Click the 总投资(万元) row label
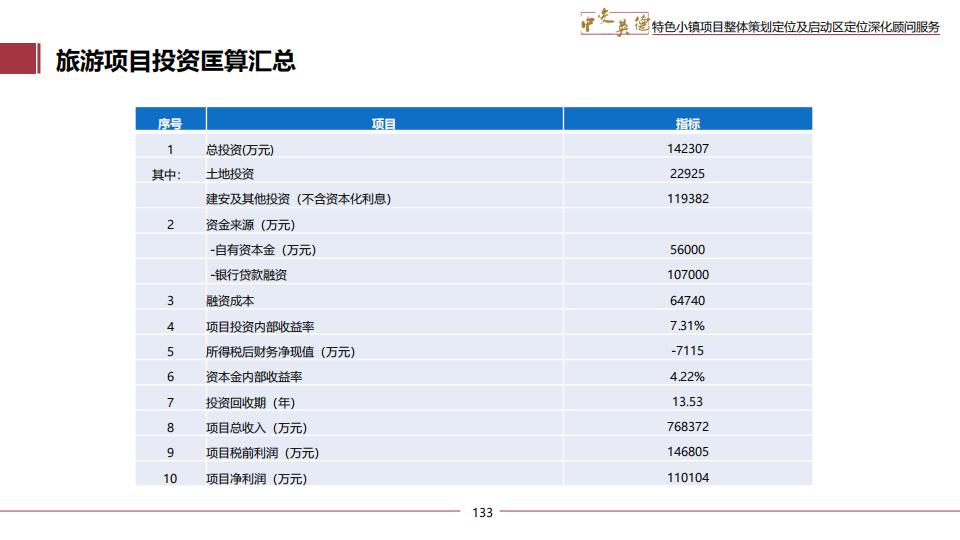Image resolution: width=960 pixels, height=540 pixels. pos(239,149)
